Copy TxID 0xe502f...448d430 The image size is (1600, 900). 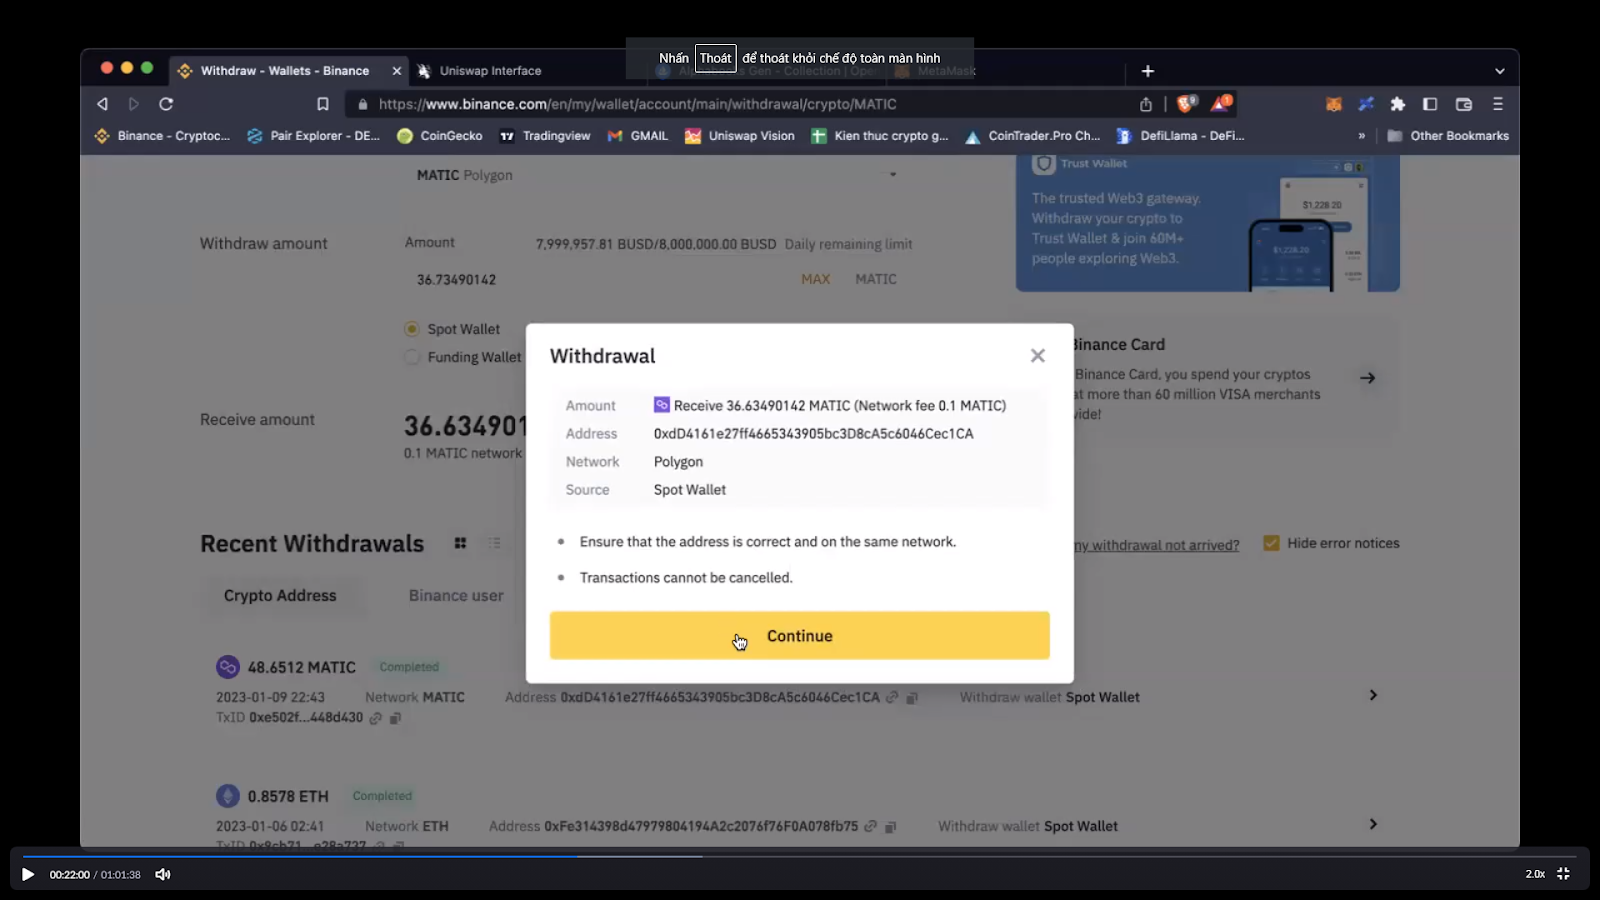(x=395, y=718)
